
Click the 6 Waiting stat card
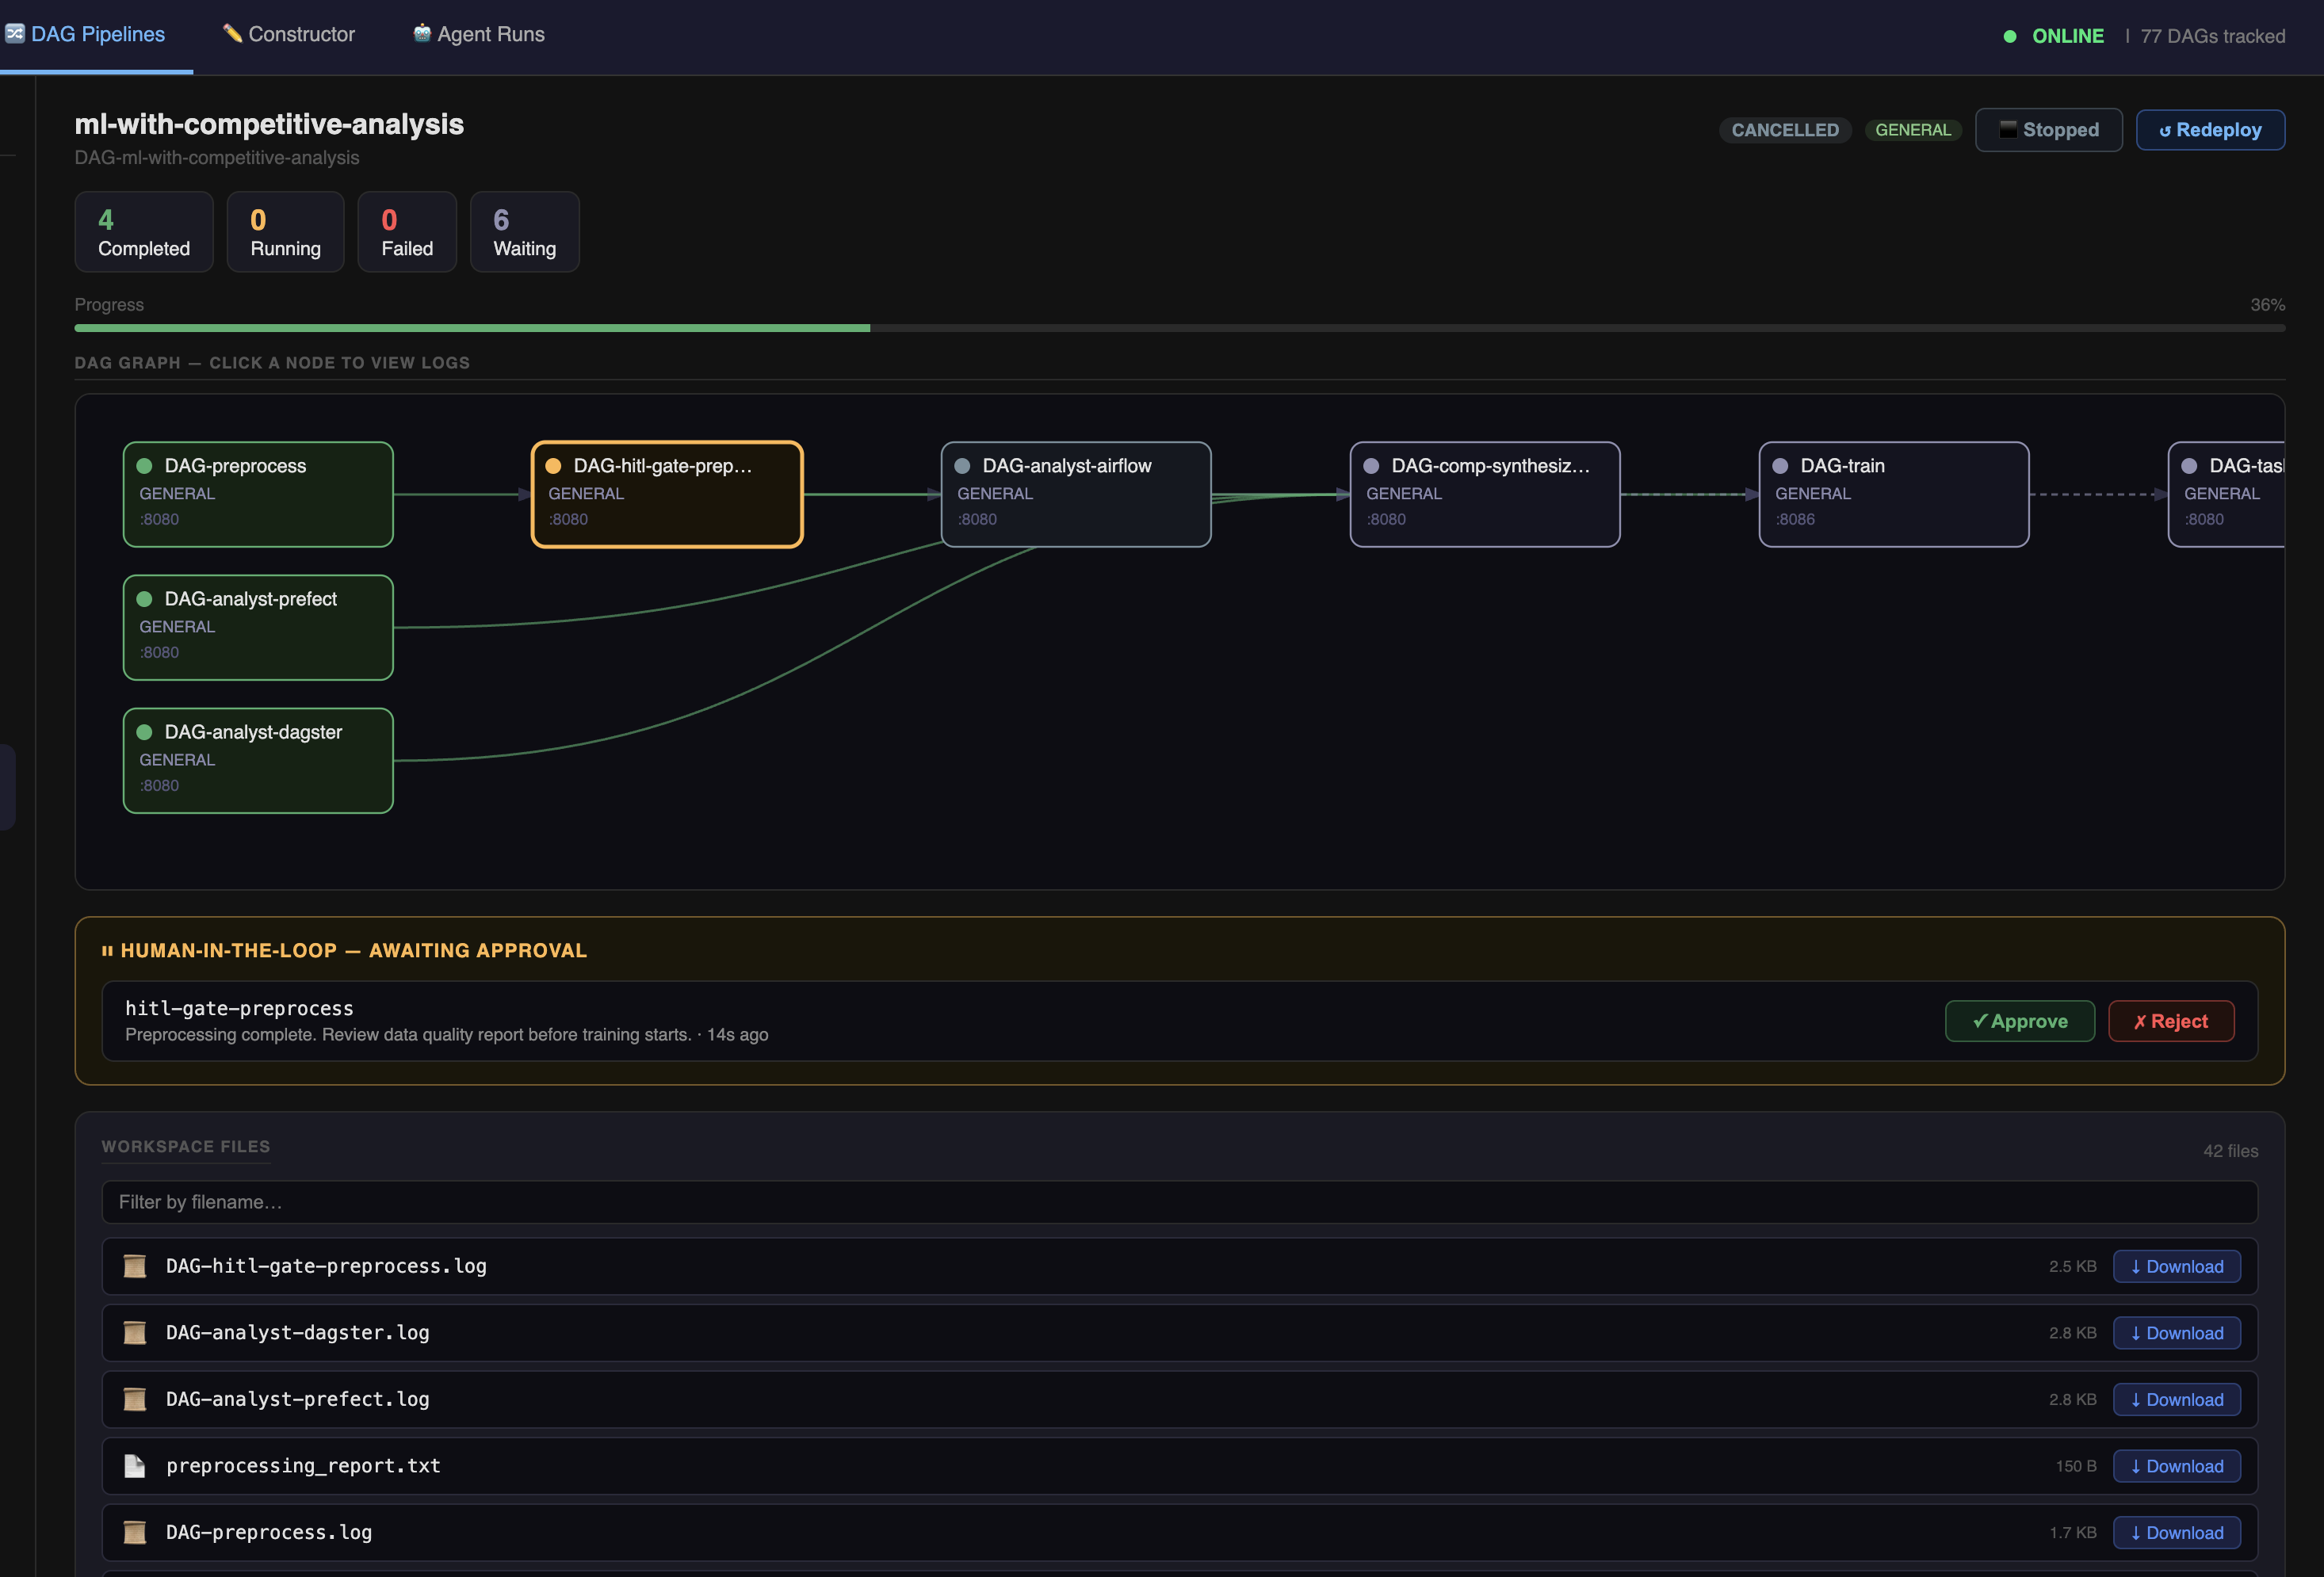tap(525, 232)
